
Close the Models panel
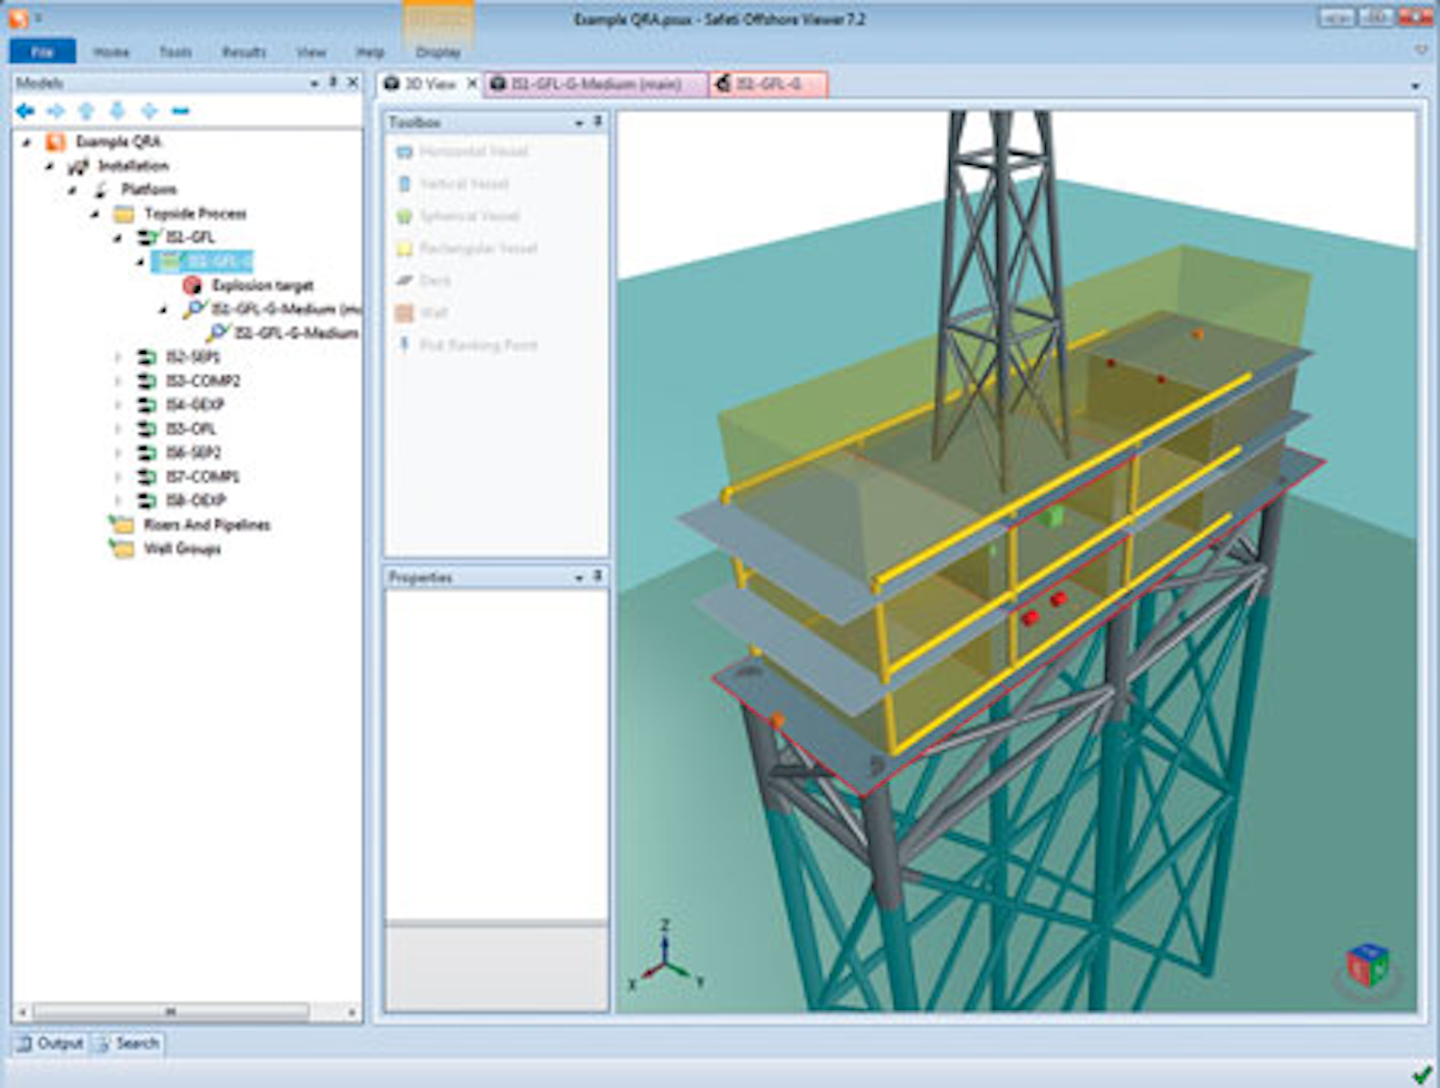coord(352,83)
